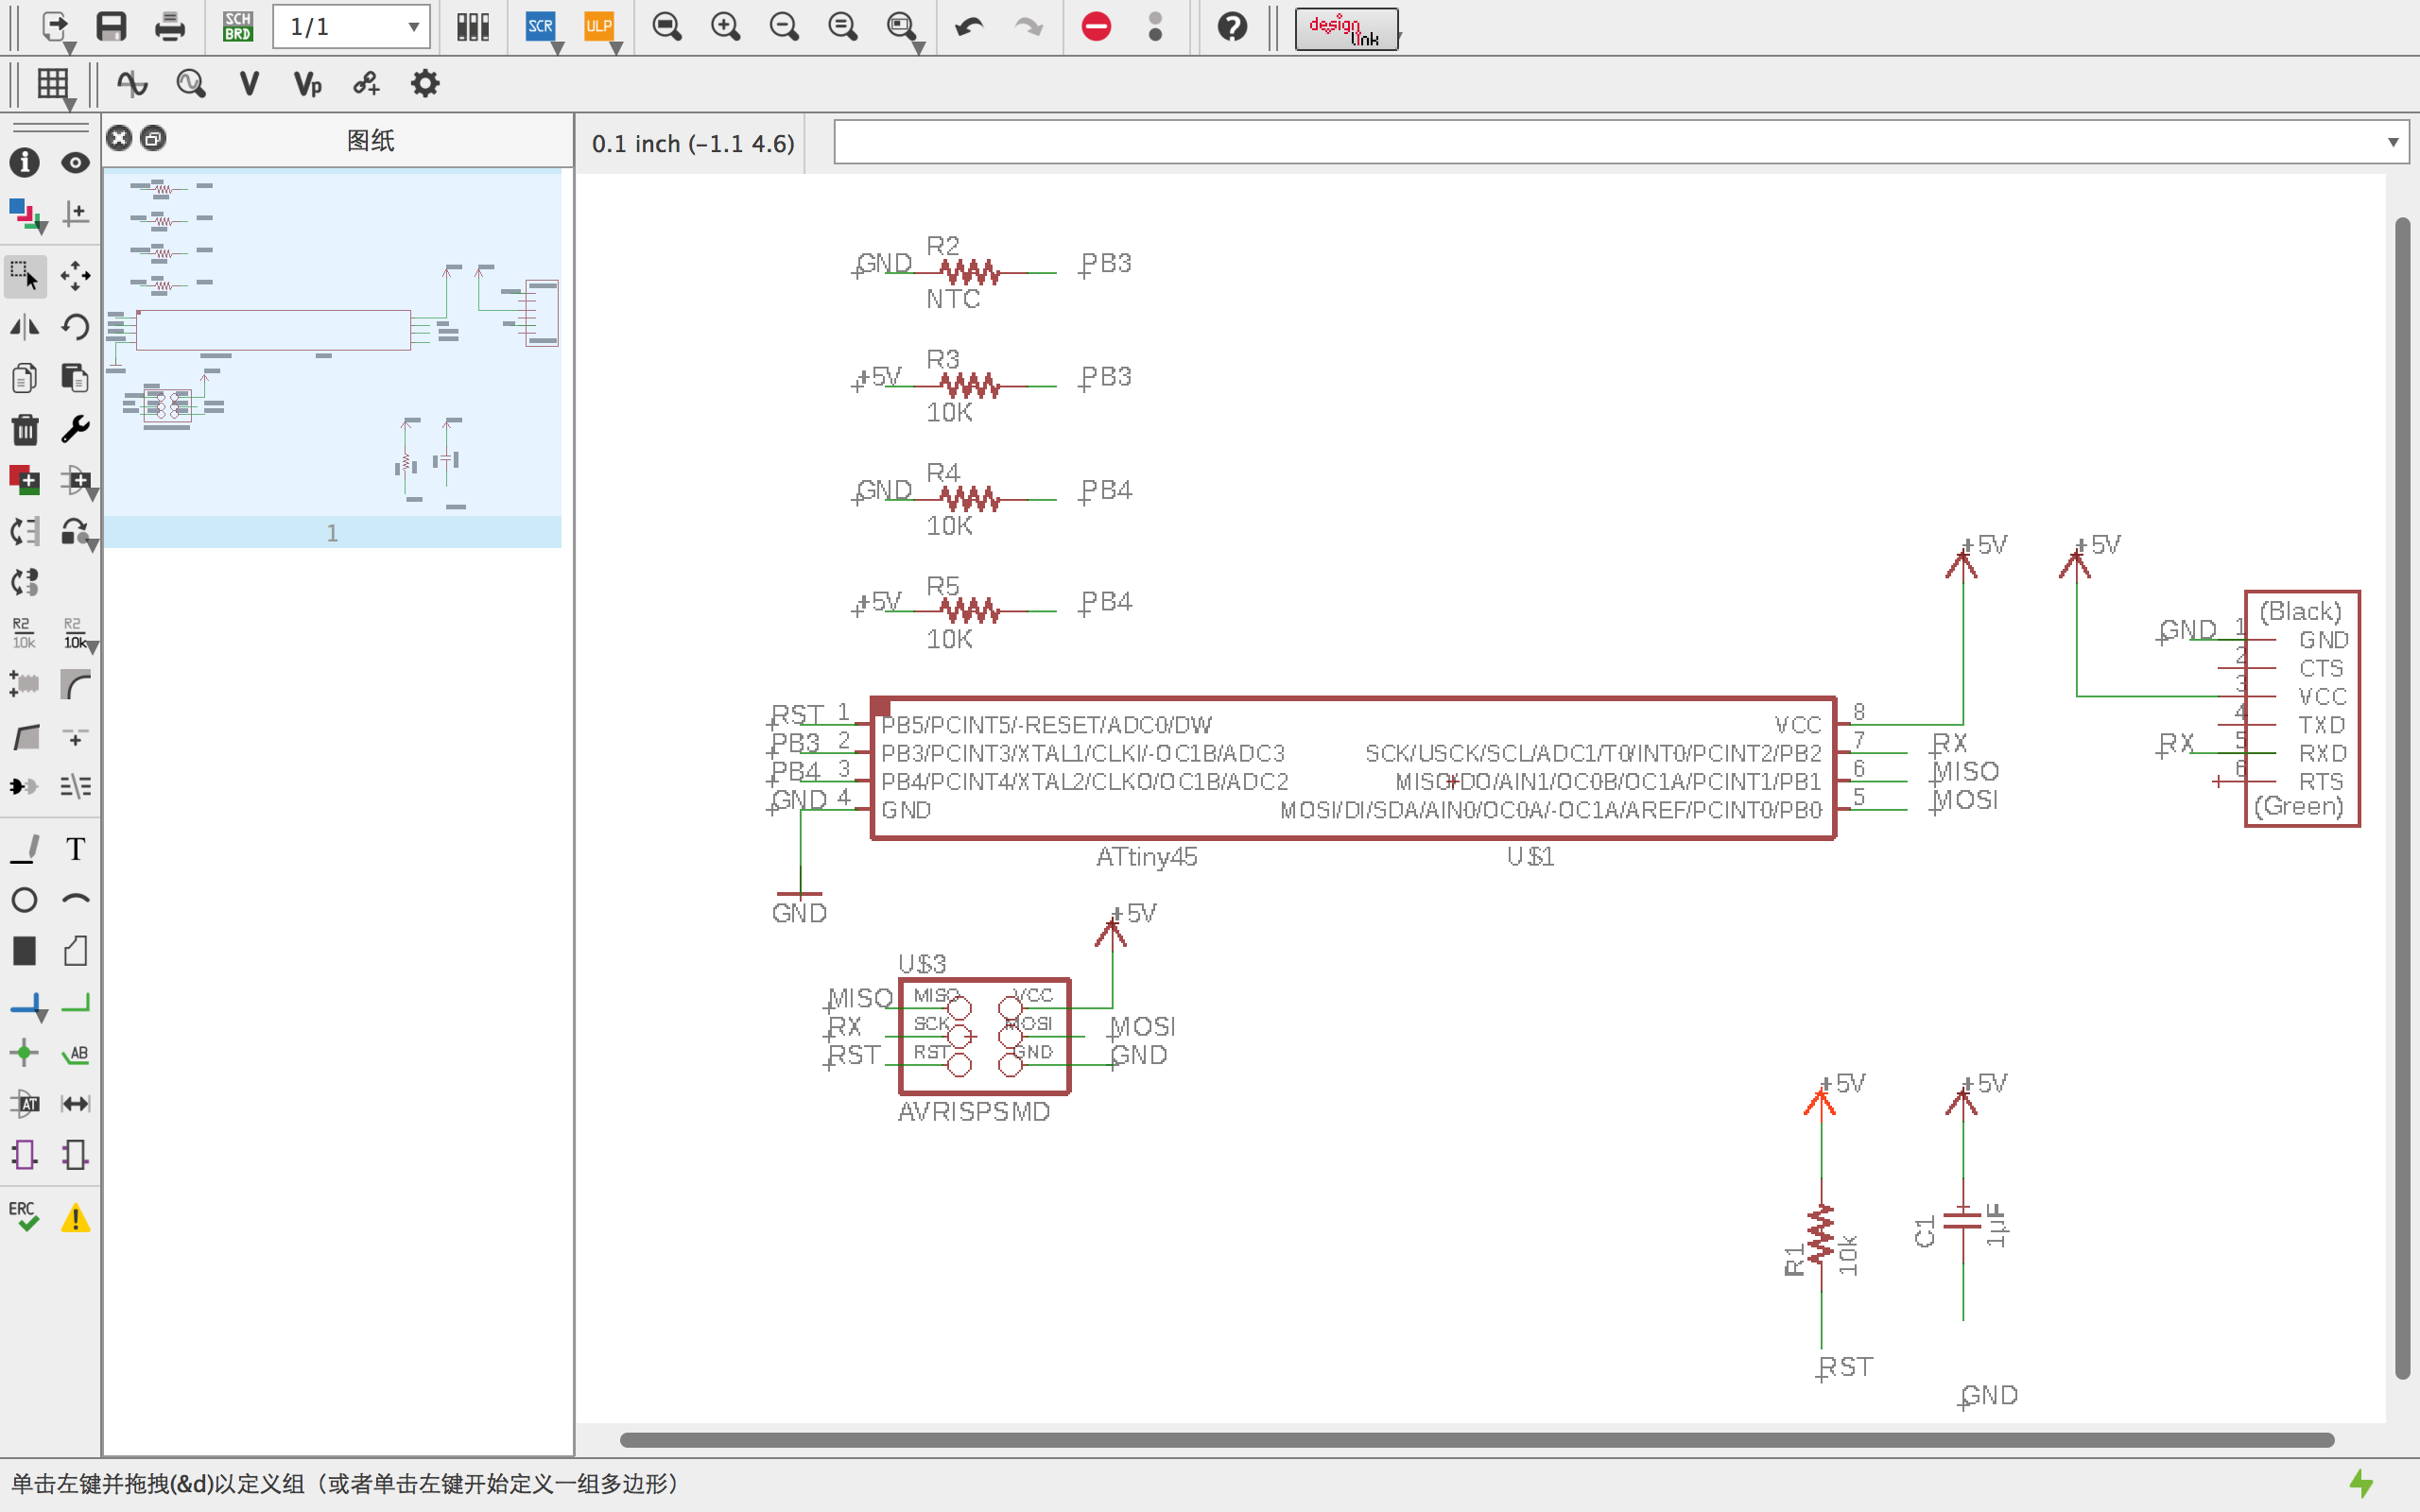
Task: Select the Delete trash tool
Action: 25,430
